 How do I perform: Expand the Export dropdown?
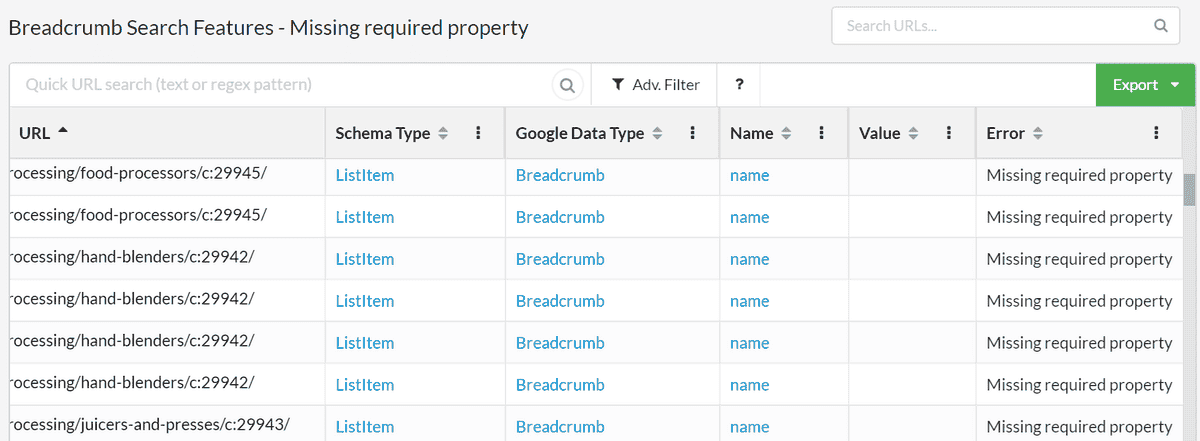[1145, 85]
